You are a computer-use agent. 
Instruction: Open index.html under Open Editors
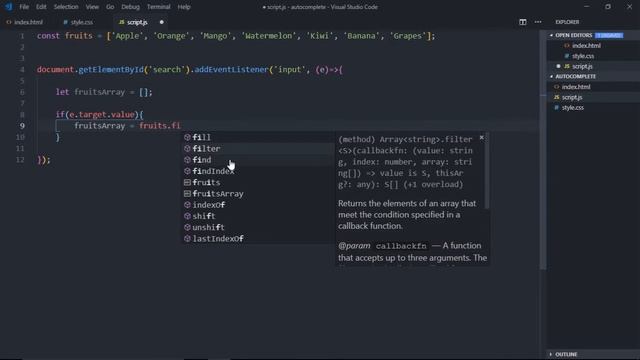point(586,46)
